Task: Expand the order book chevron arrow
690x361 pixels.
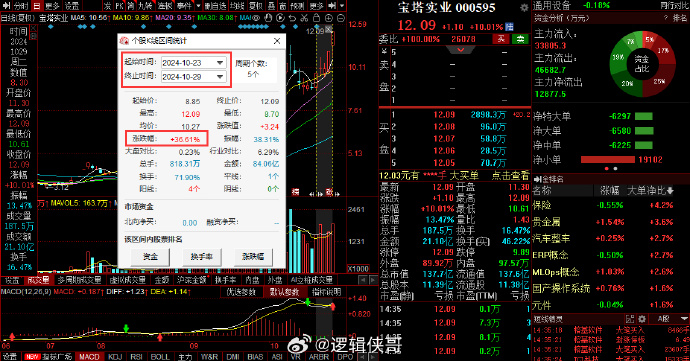Action: [461, 50]
